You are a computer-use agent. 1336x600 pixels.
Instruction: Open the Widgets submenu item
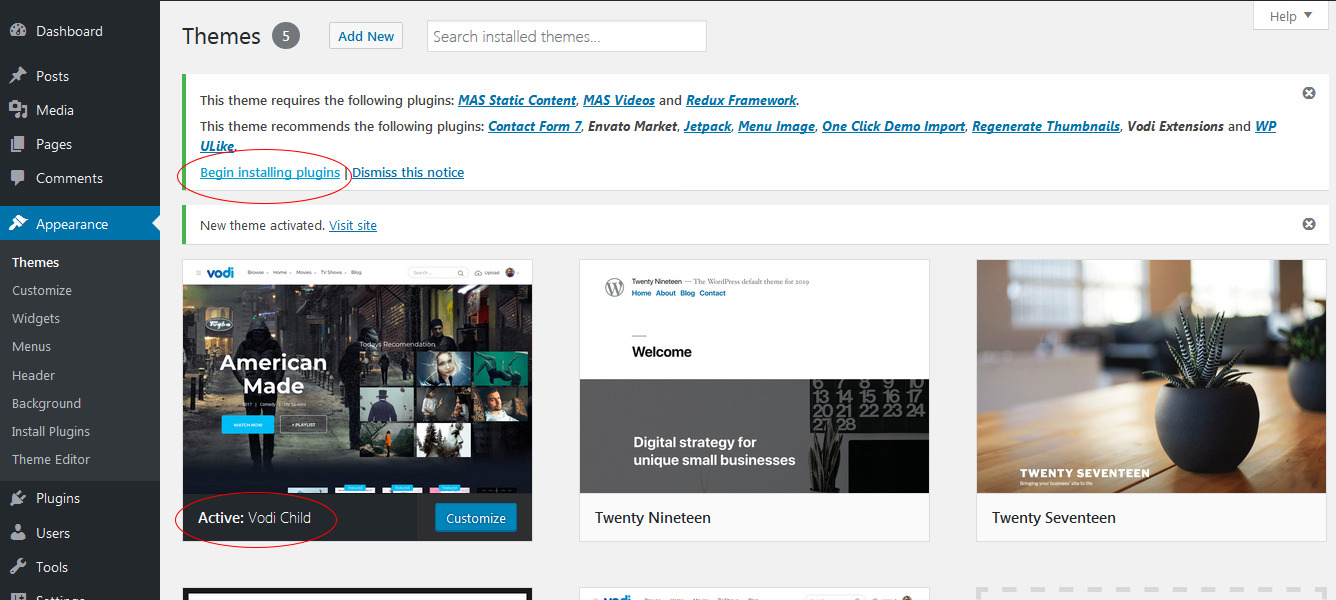(x=36, y=318)
